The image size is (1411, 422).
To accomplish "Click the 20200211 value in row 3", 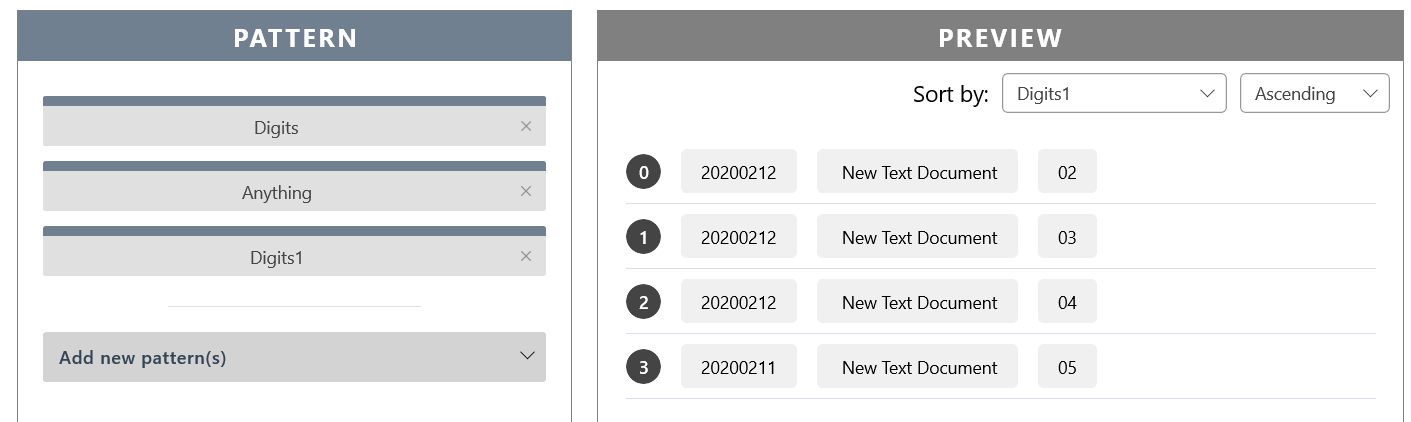I will click(739, 367).
